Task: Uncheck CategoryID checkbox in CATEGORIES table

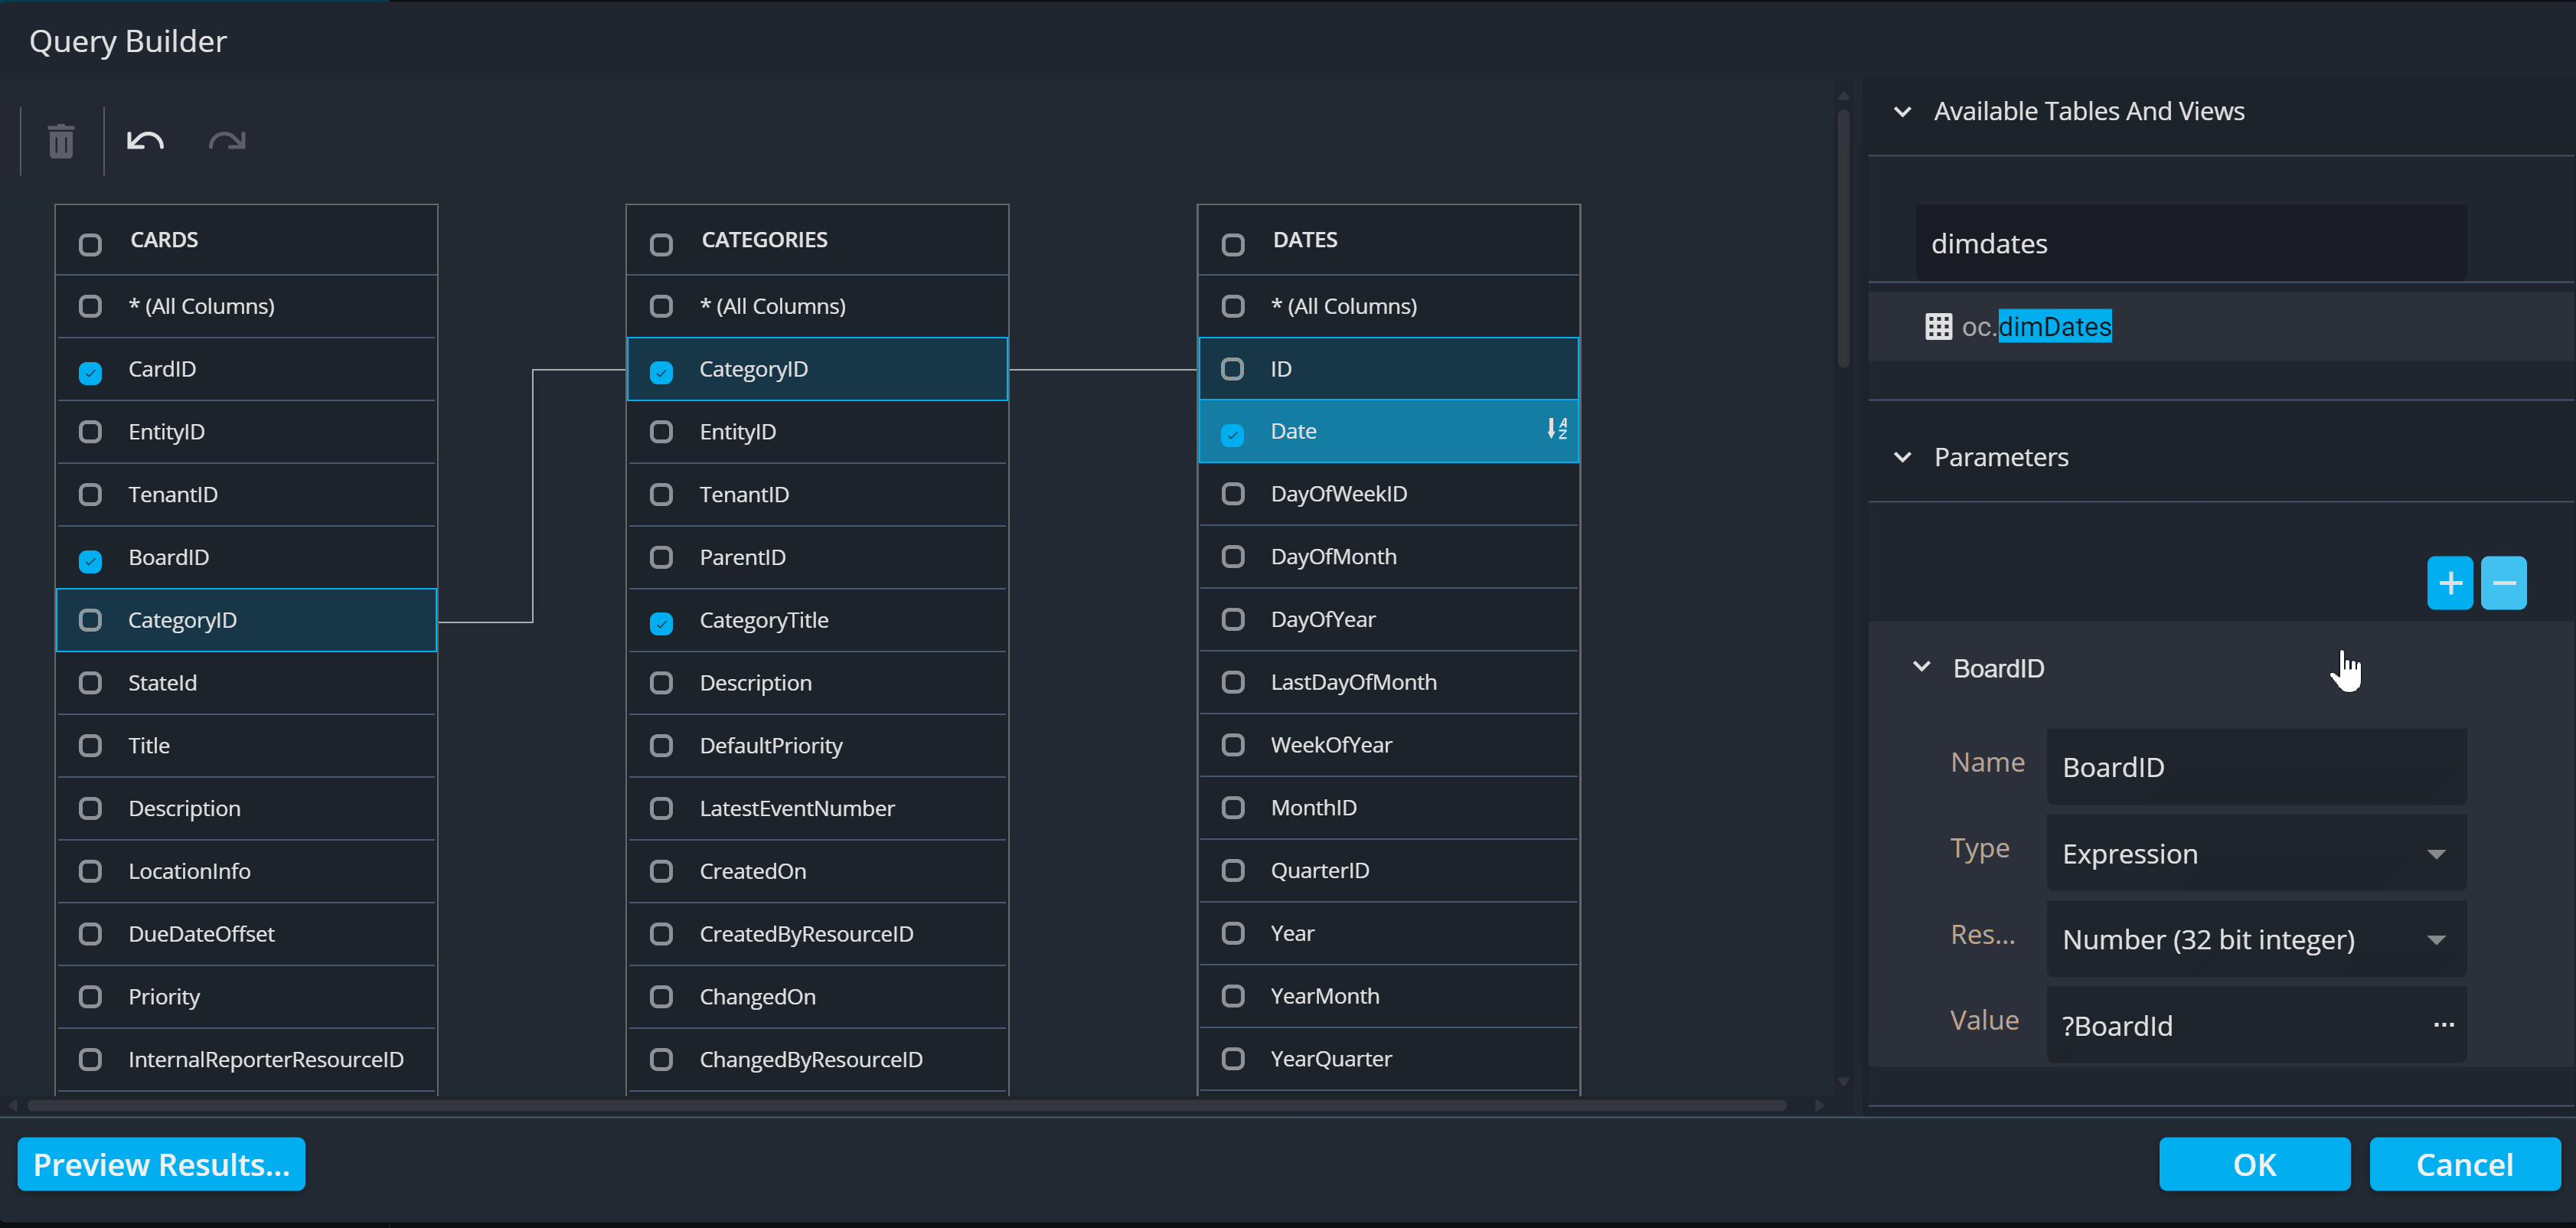Action: [x=661, y=372]
